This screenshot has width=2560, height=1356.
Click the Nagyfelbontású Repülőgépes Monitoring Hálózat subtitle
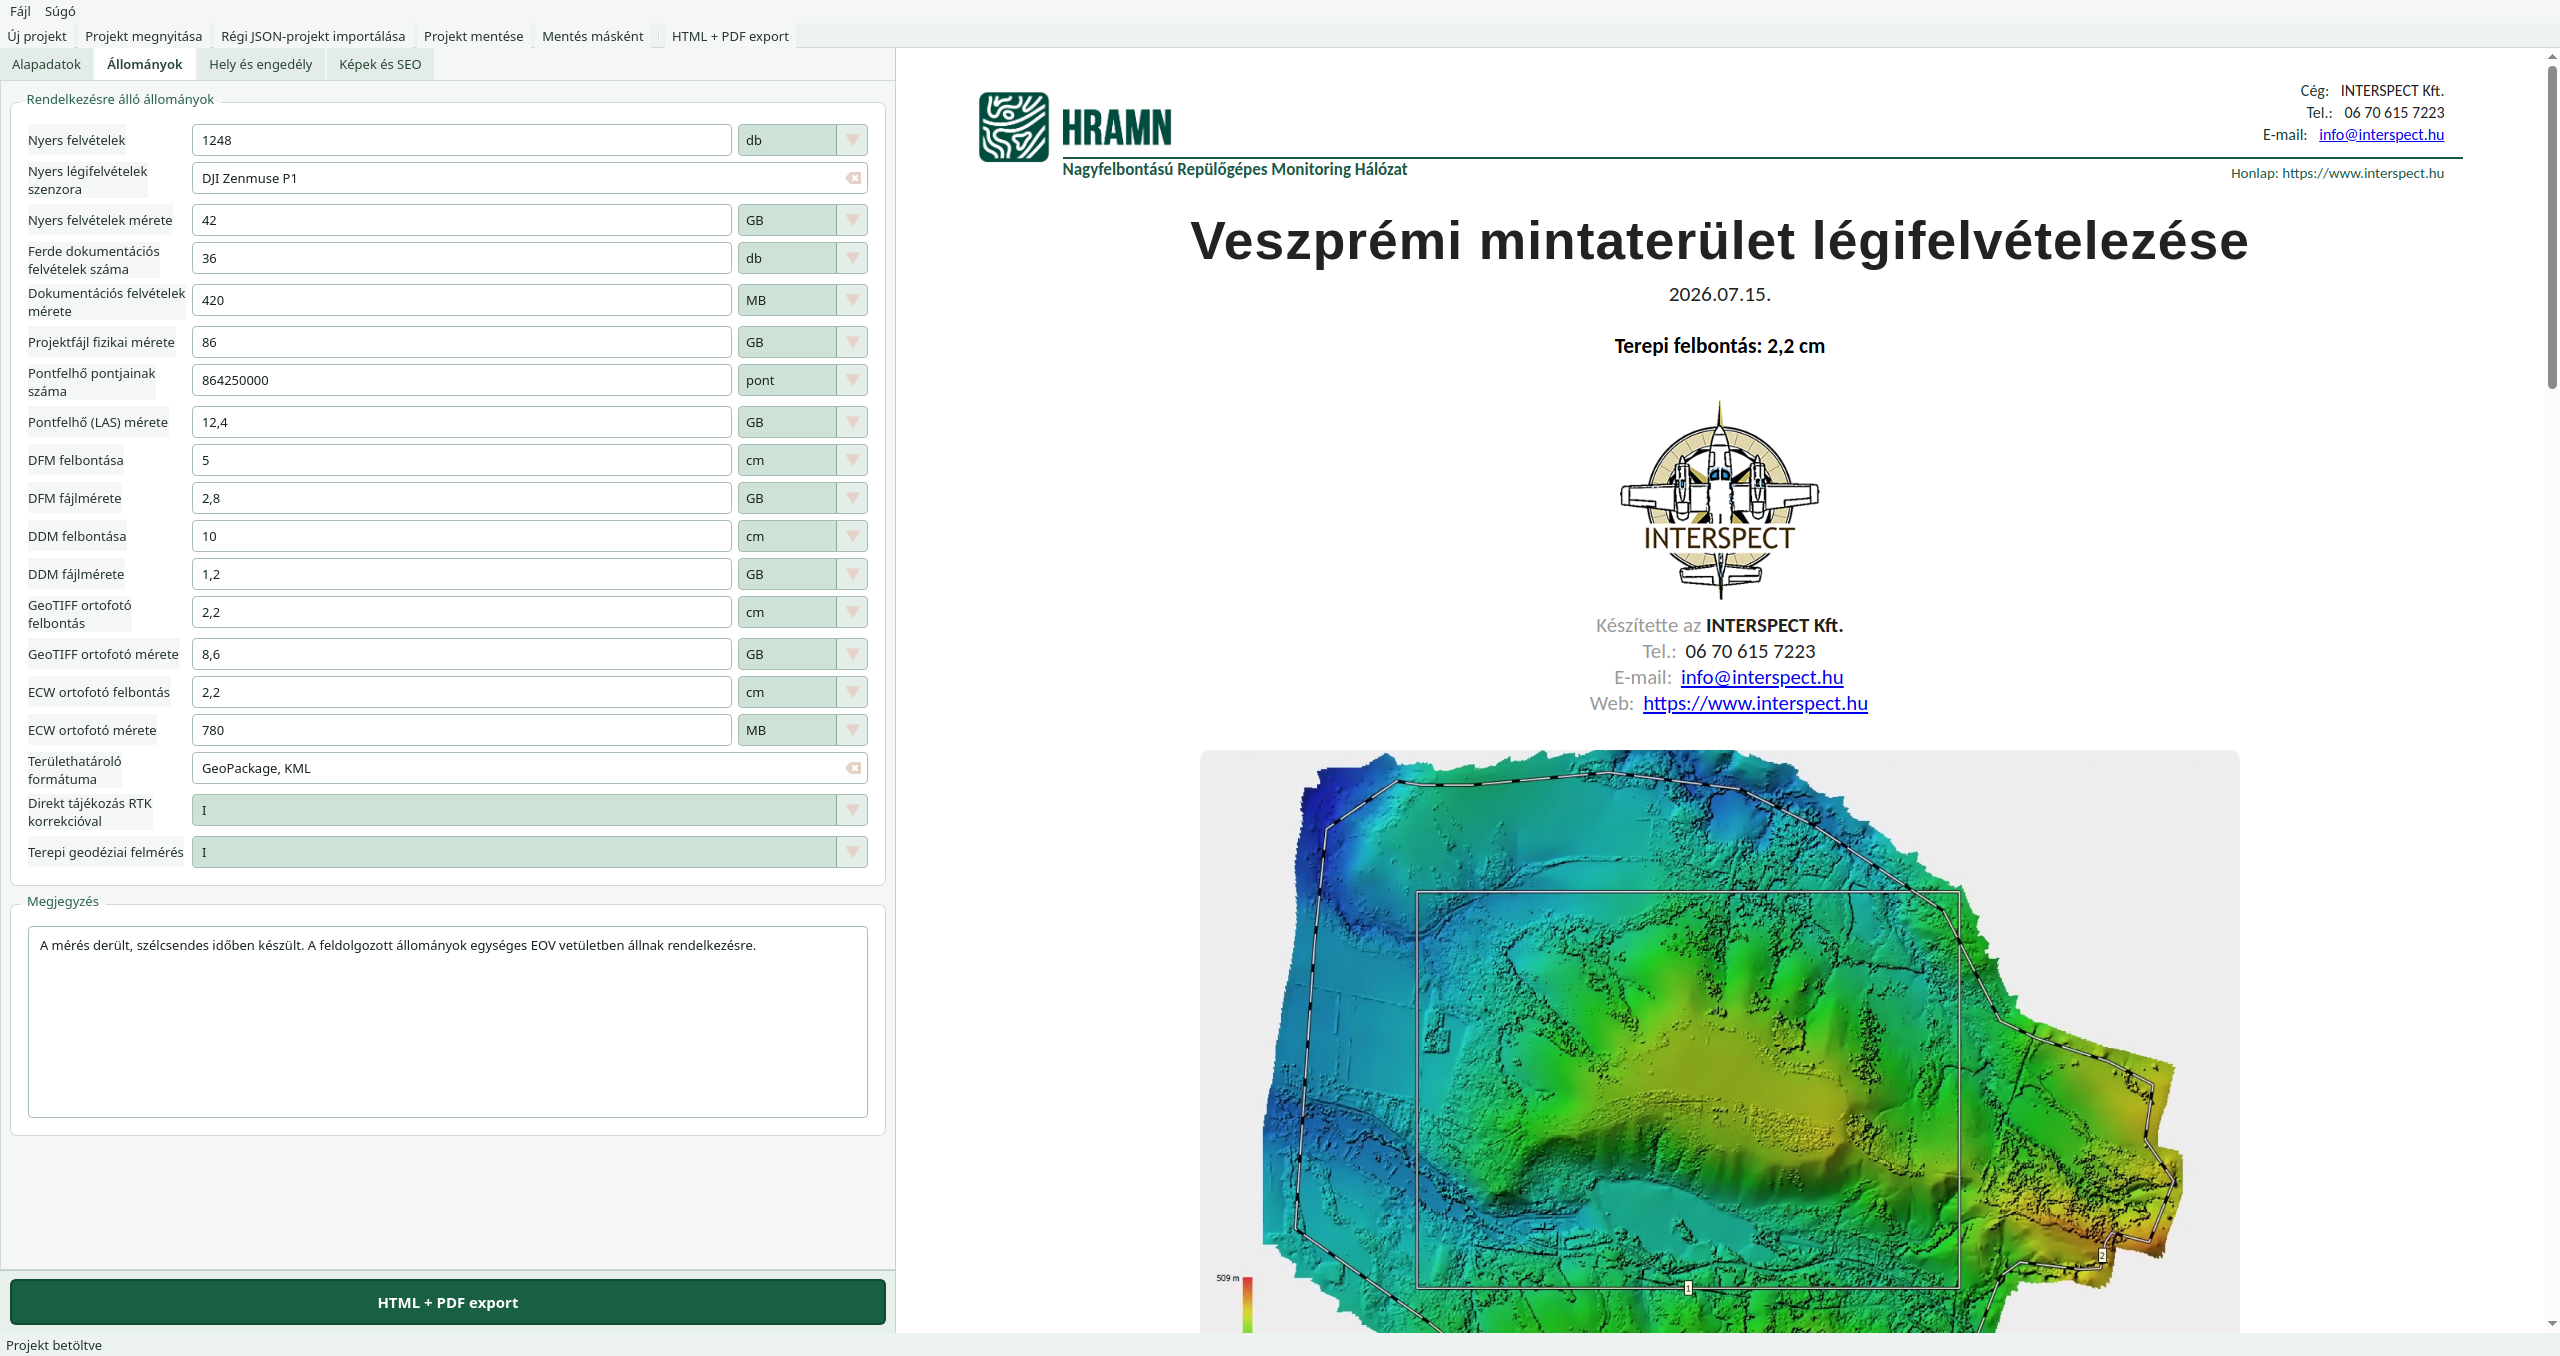tap(1234, 169)
